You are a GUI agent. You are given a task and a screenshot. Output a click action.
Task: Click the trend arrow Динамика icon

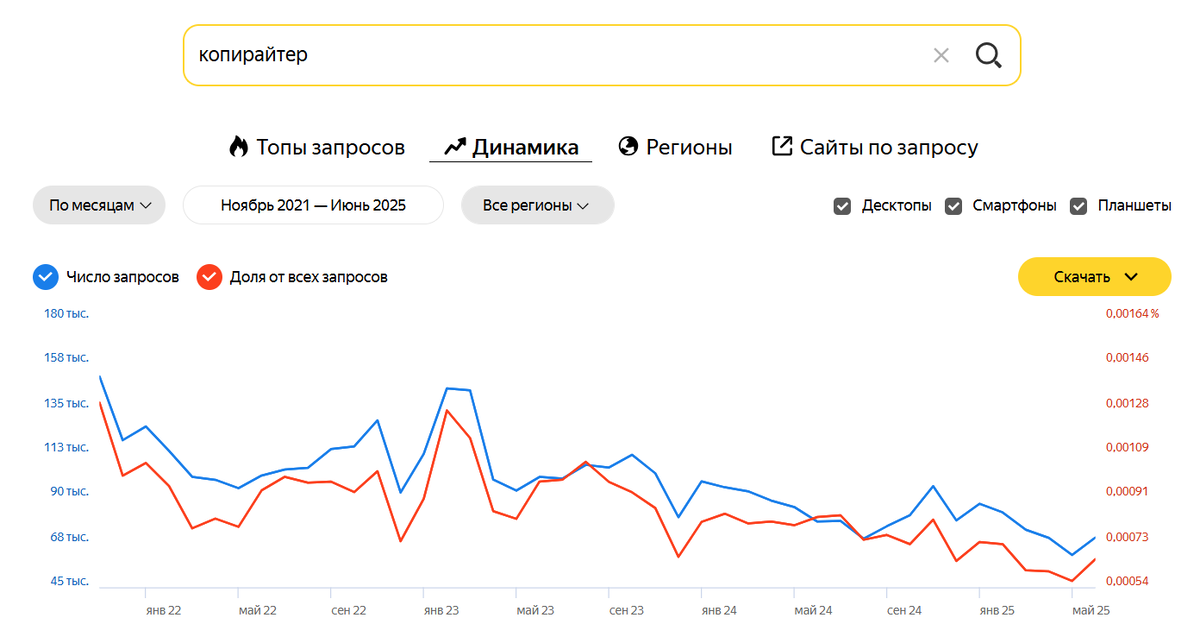455,147
